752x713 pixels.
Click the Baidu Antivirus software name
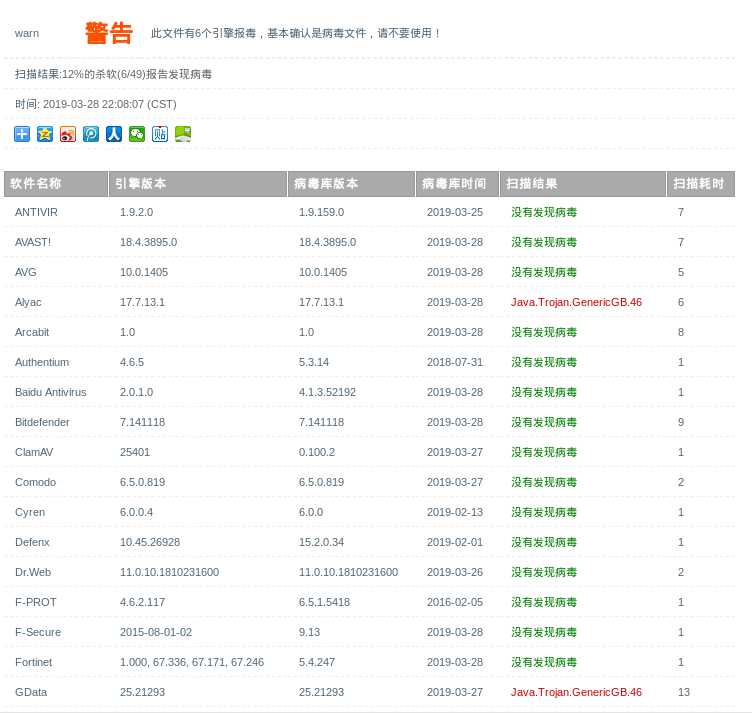(51, 392)
